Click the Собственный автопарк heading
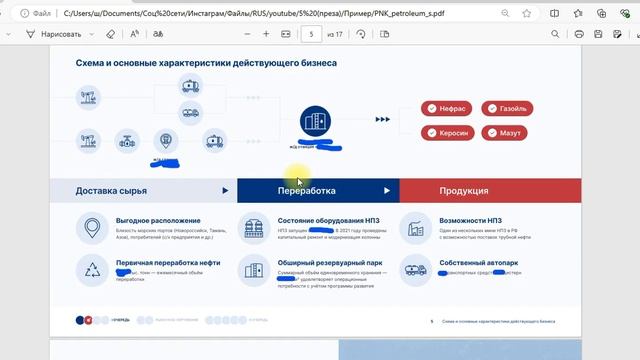The height and width of the screenshot is (360, 640). pyautogui.click(x=479, y=263)
